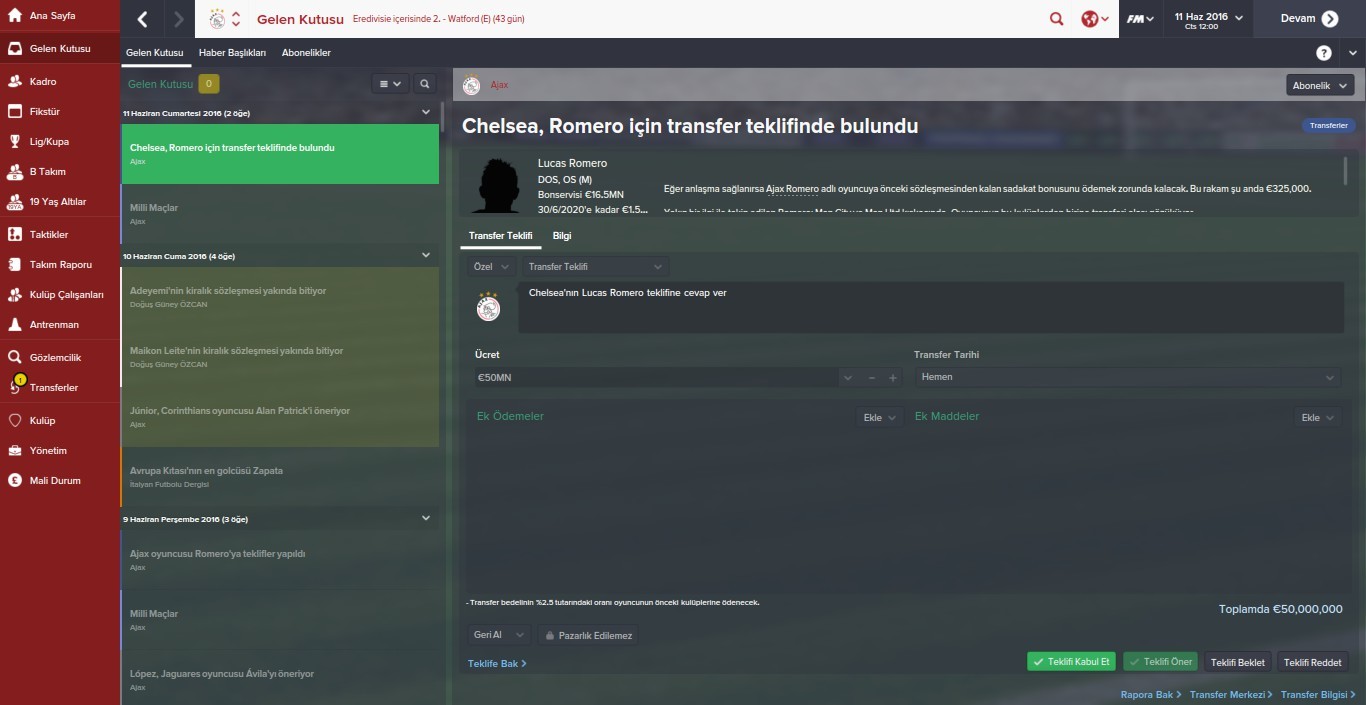Click the help question mark icon
This screenshot has width=1366, height=705.
(1324, 53)
